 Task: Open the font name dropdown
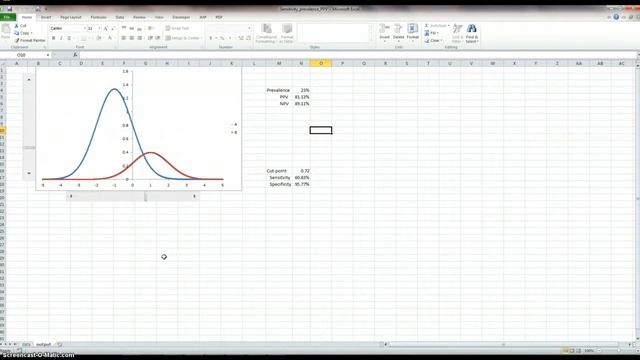click(x=84, y=28)
